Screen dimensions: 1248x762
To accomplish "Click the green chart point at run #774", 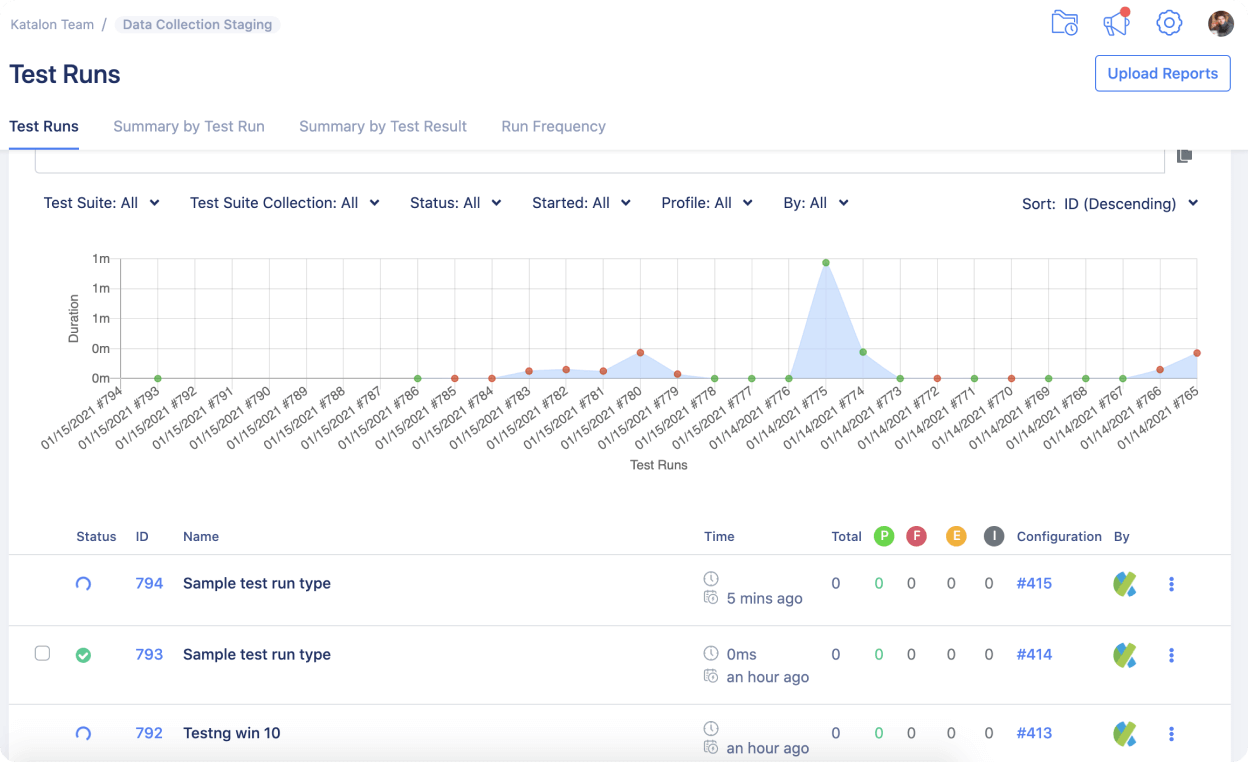I will 863,352.
